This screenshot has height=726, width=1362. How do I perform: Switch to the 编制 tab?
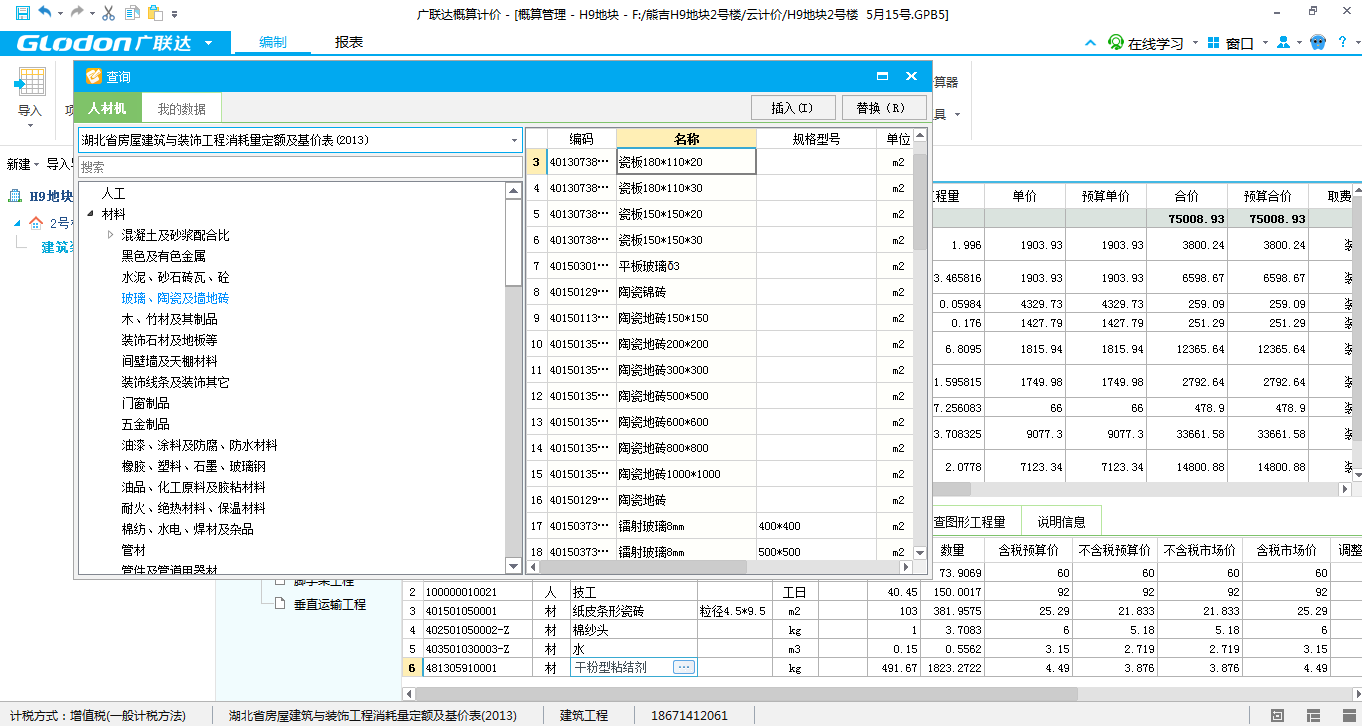[x=272, y=43]
